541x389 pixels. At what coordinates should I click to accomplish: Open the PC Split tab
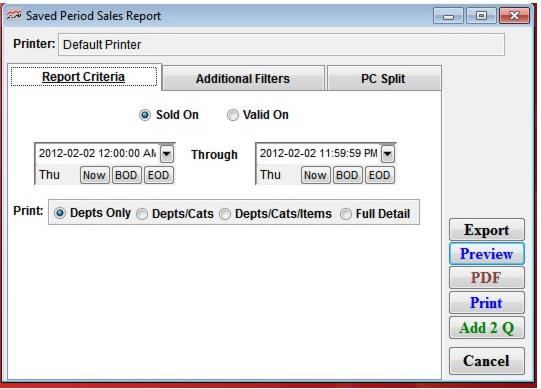(384, 78)
